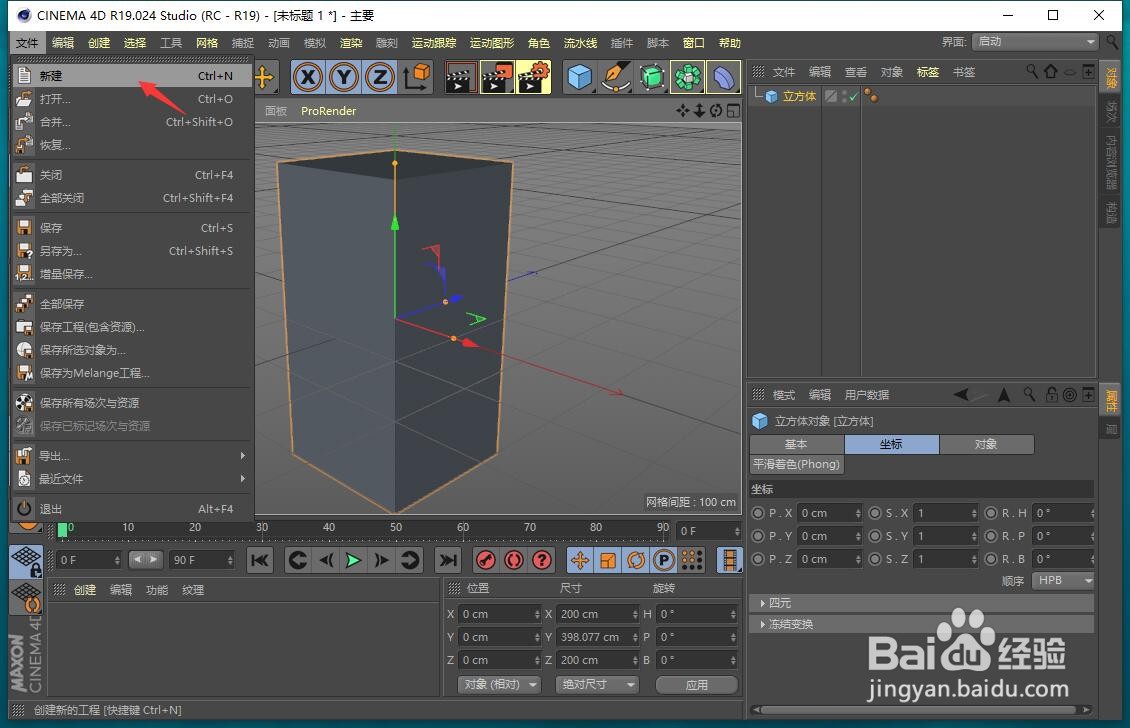Toggle parameter keyframe recording P icon

coord(664,560)
